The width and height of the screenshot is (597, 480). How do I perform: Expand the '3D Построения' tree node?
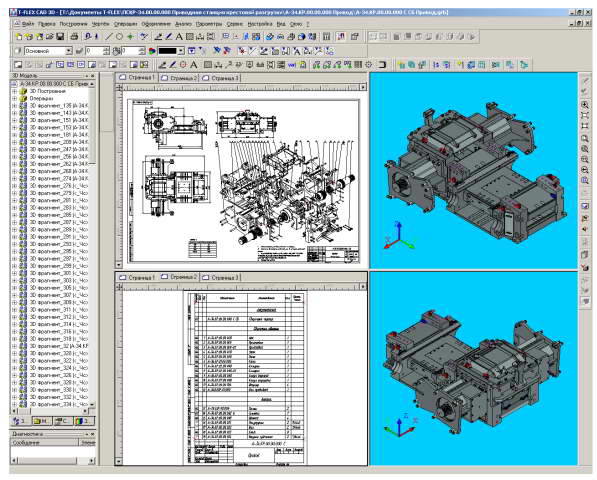coord(15,91)
